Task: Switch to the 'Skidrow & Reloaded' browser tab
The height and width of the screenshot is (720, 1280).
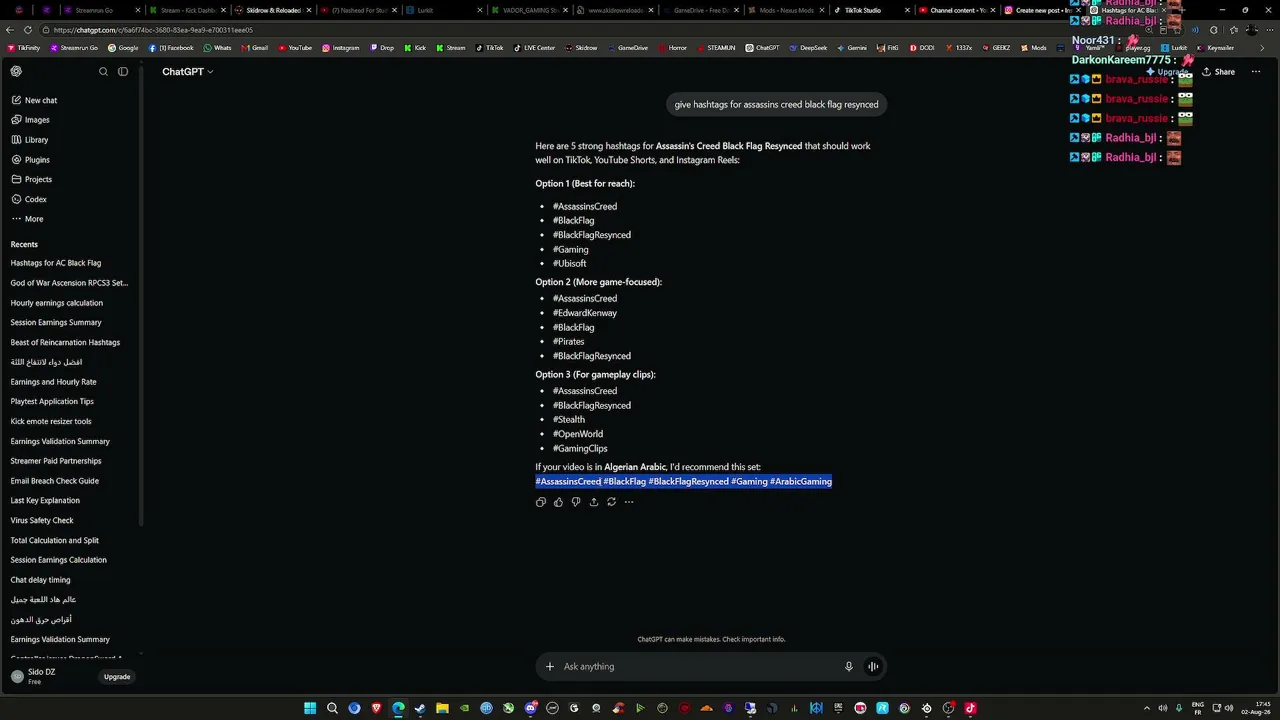Action: coord(272,10)
